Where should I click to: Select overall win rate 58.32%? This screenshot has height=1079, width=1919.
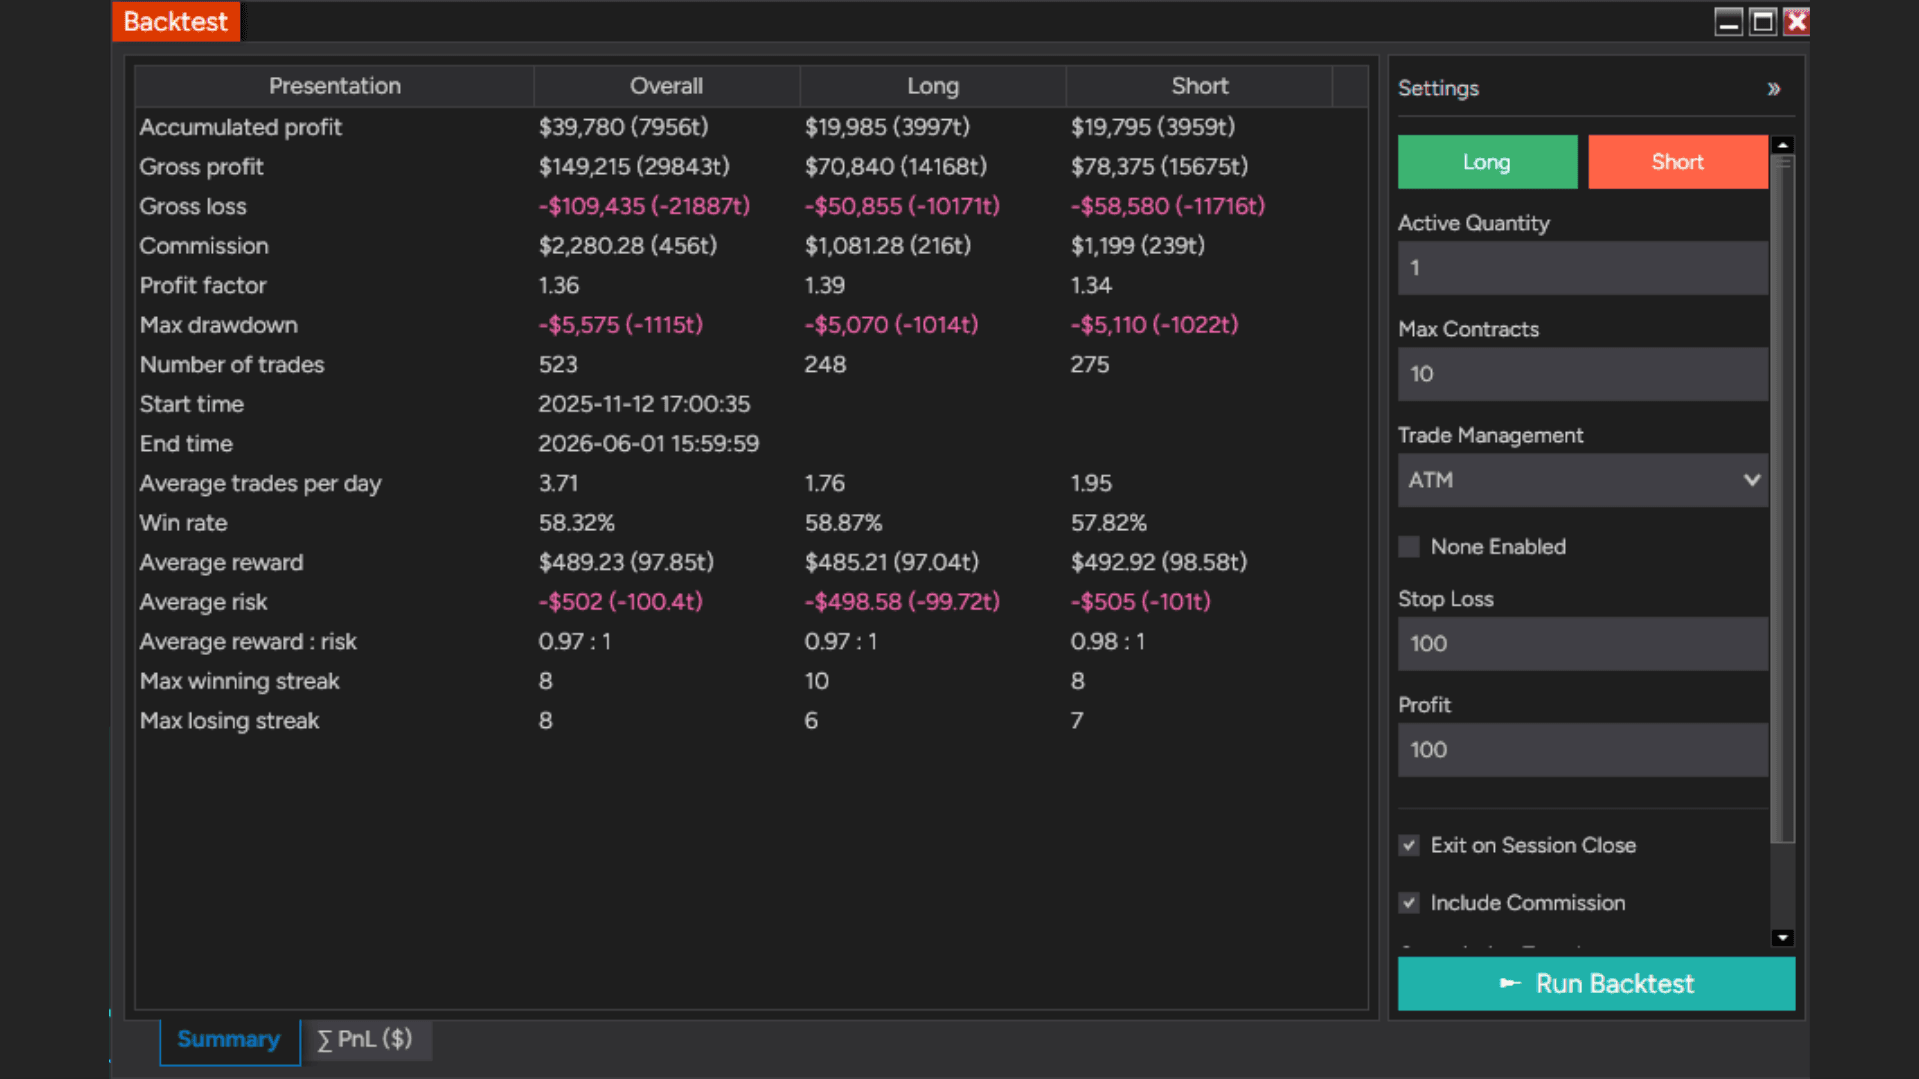pyautogui.click(x=576, y=523)
